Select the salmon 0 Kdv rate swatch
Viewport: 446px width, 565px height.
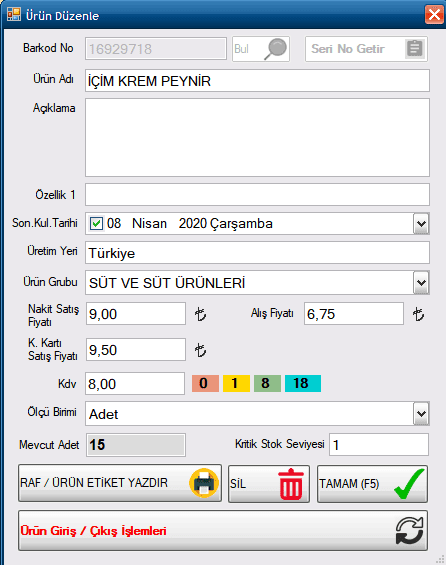click(x=205, y=383)
